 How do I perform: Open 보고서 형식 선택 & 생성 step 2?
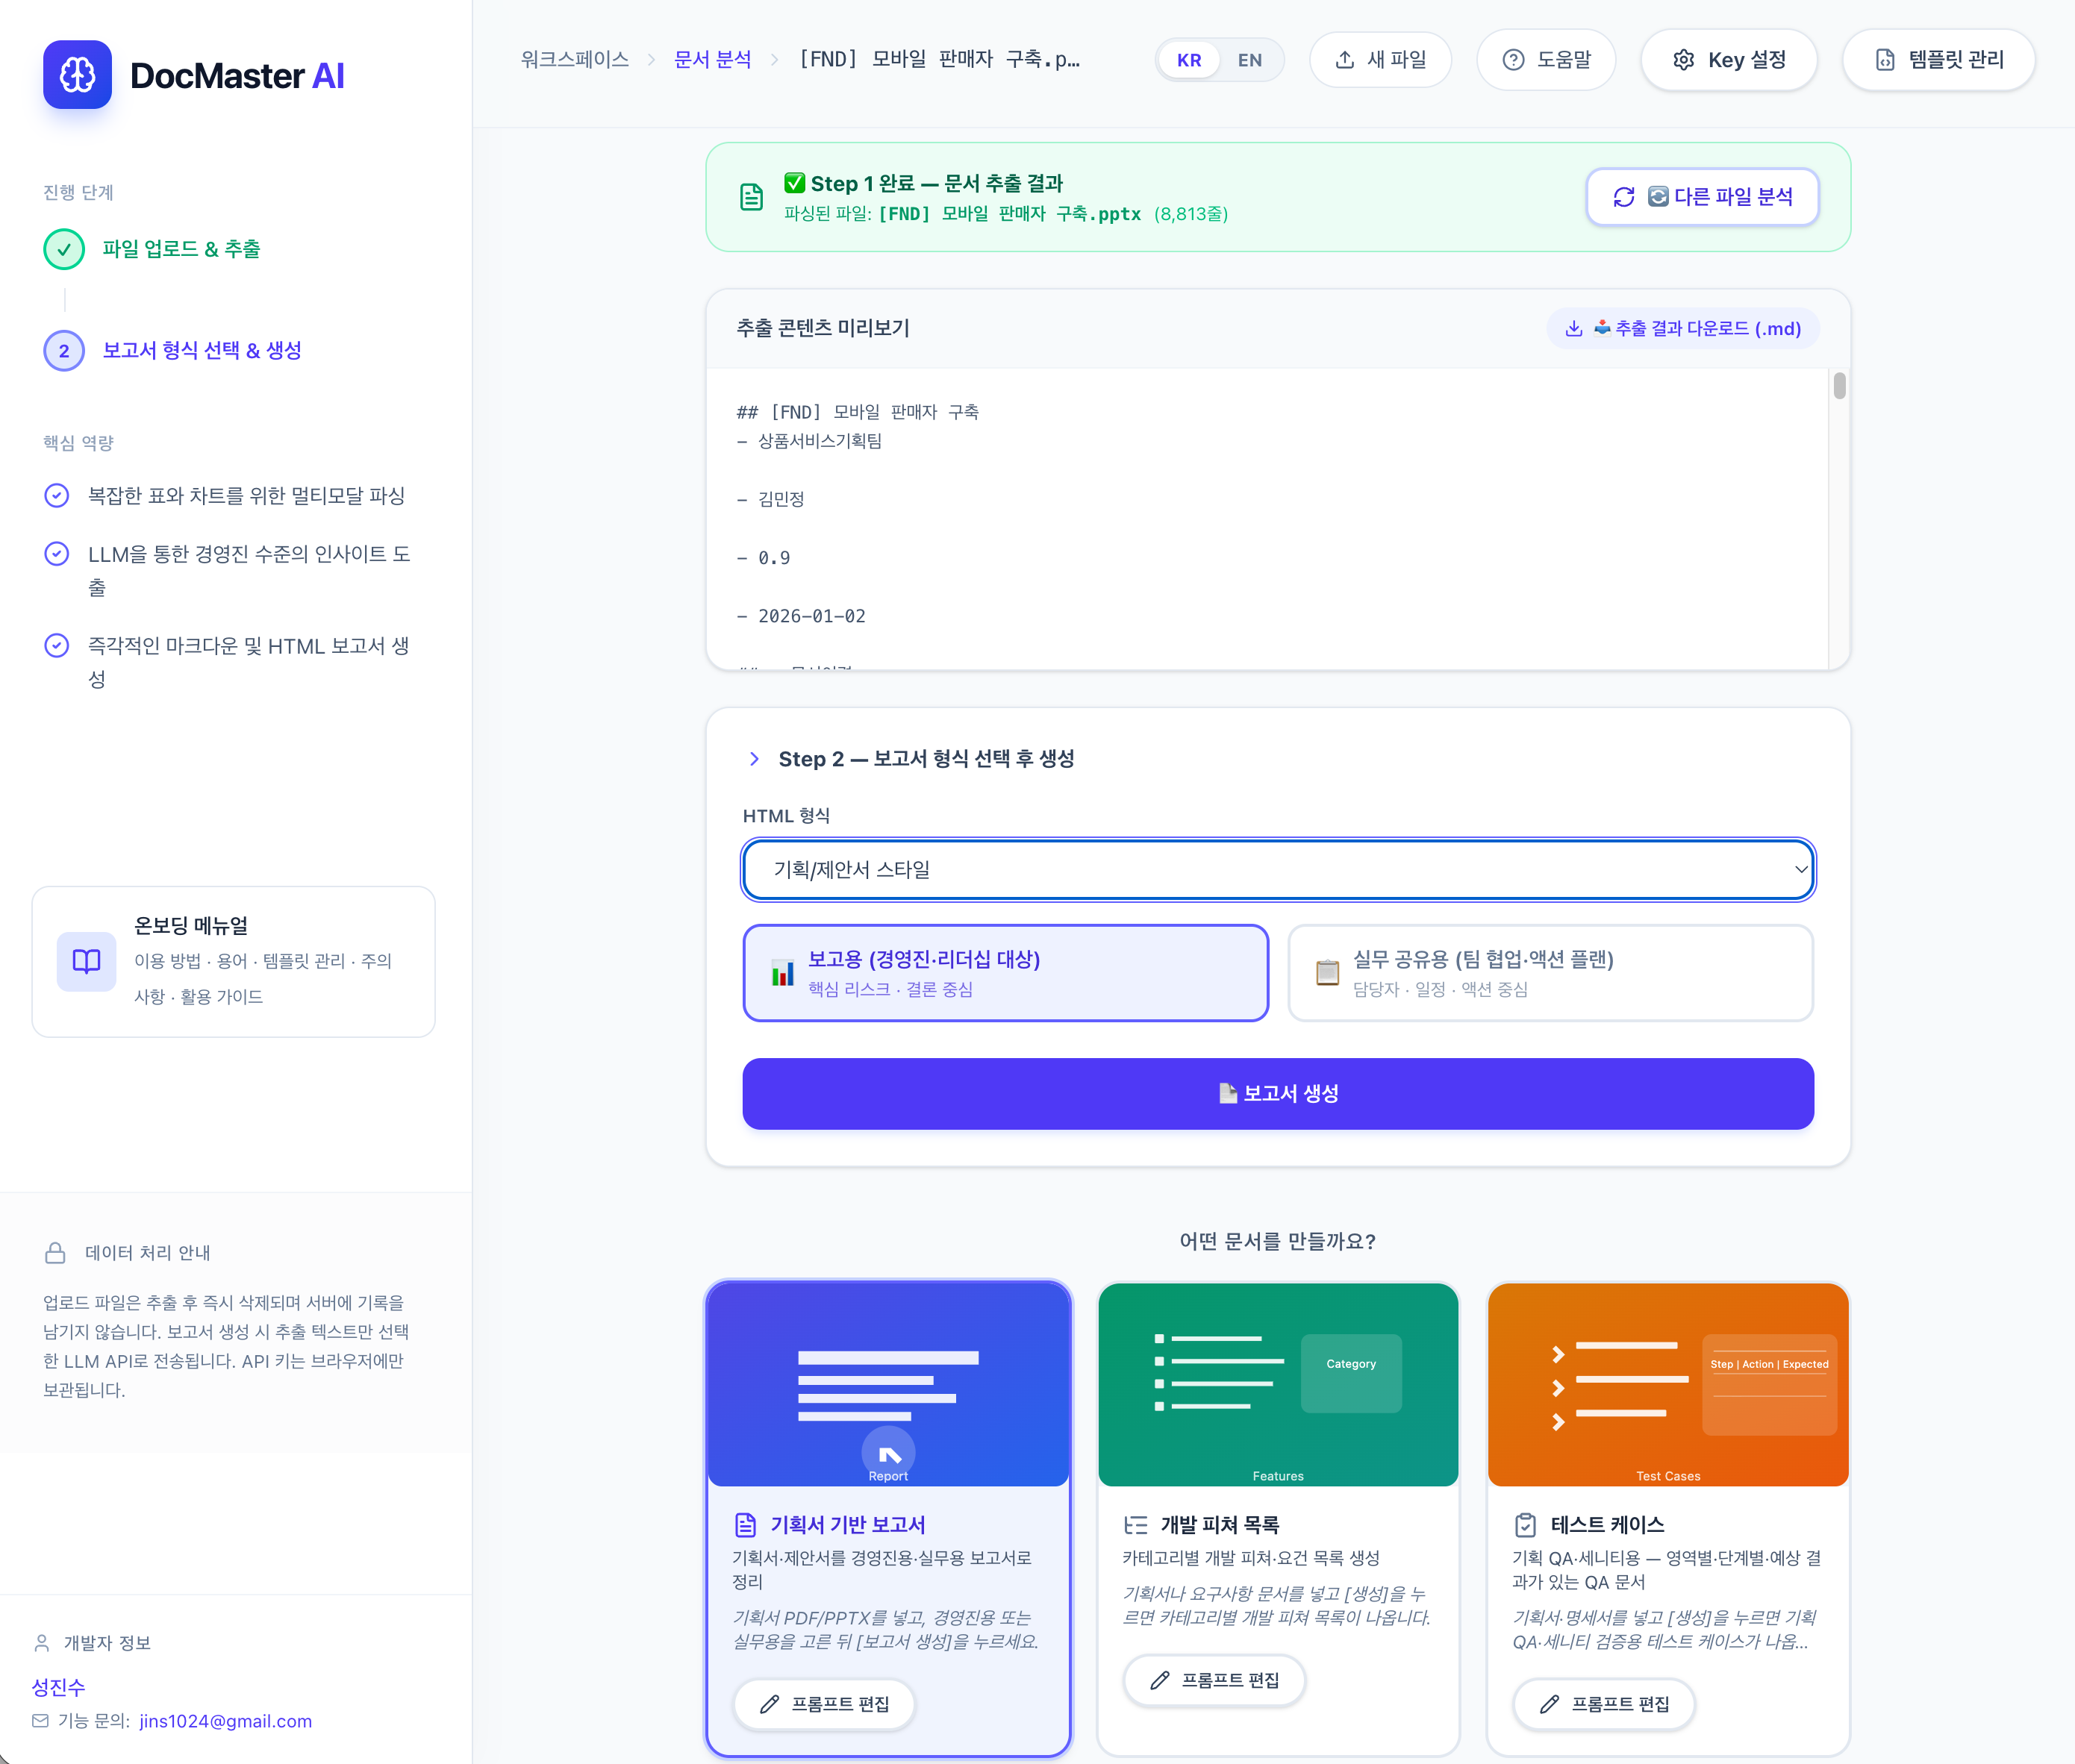pyautogui.click(x=201, y=350)
